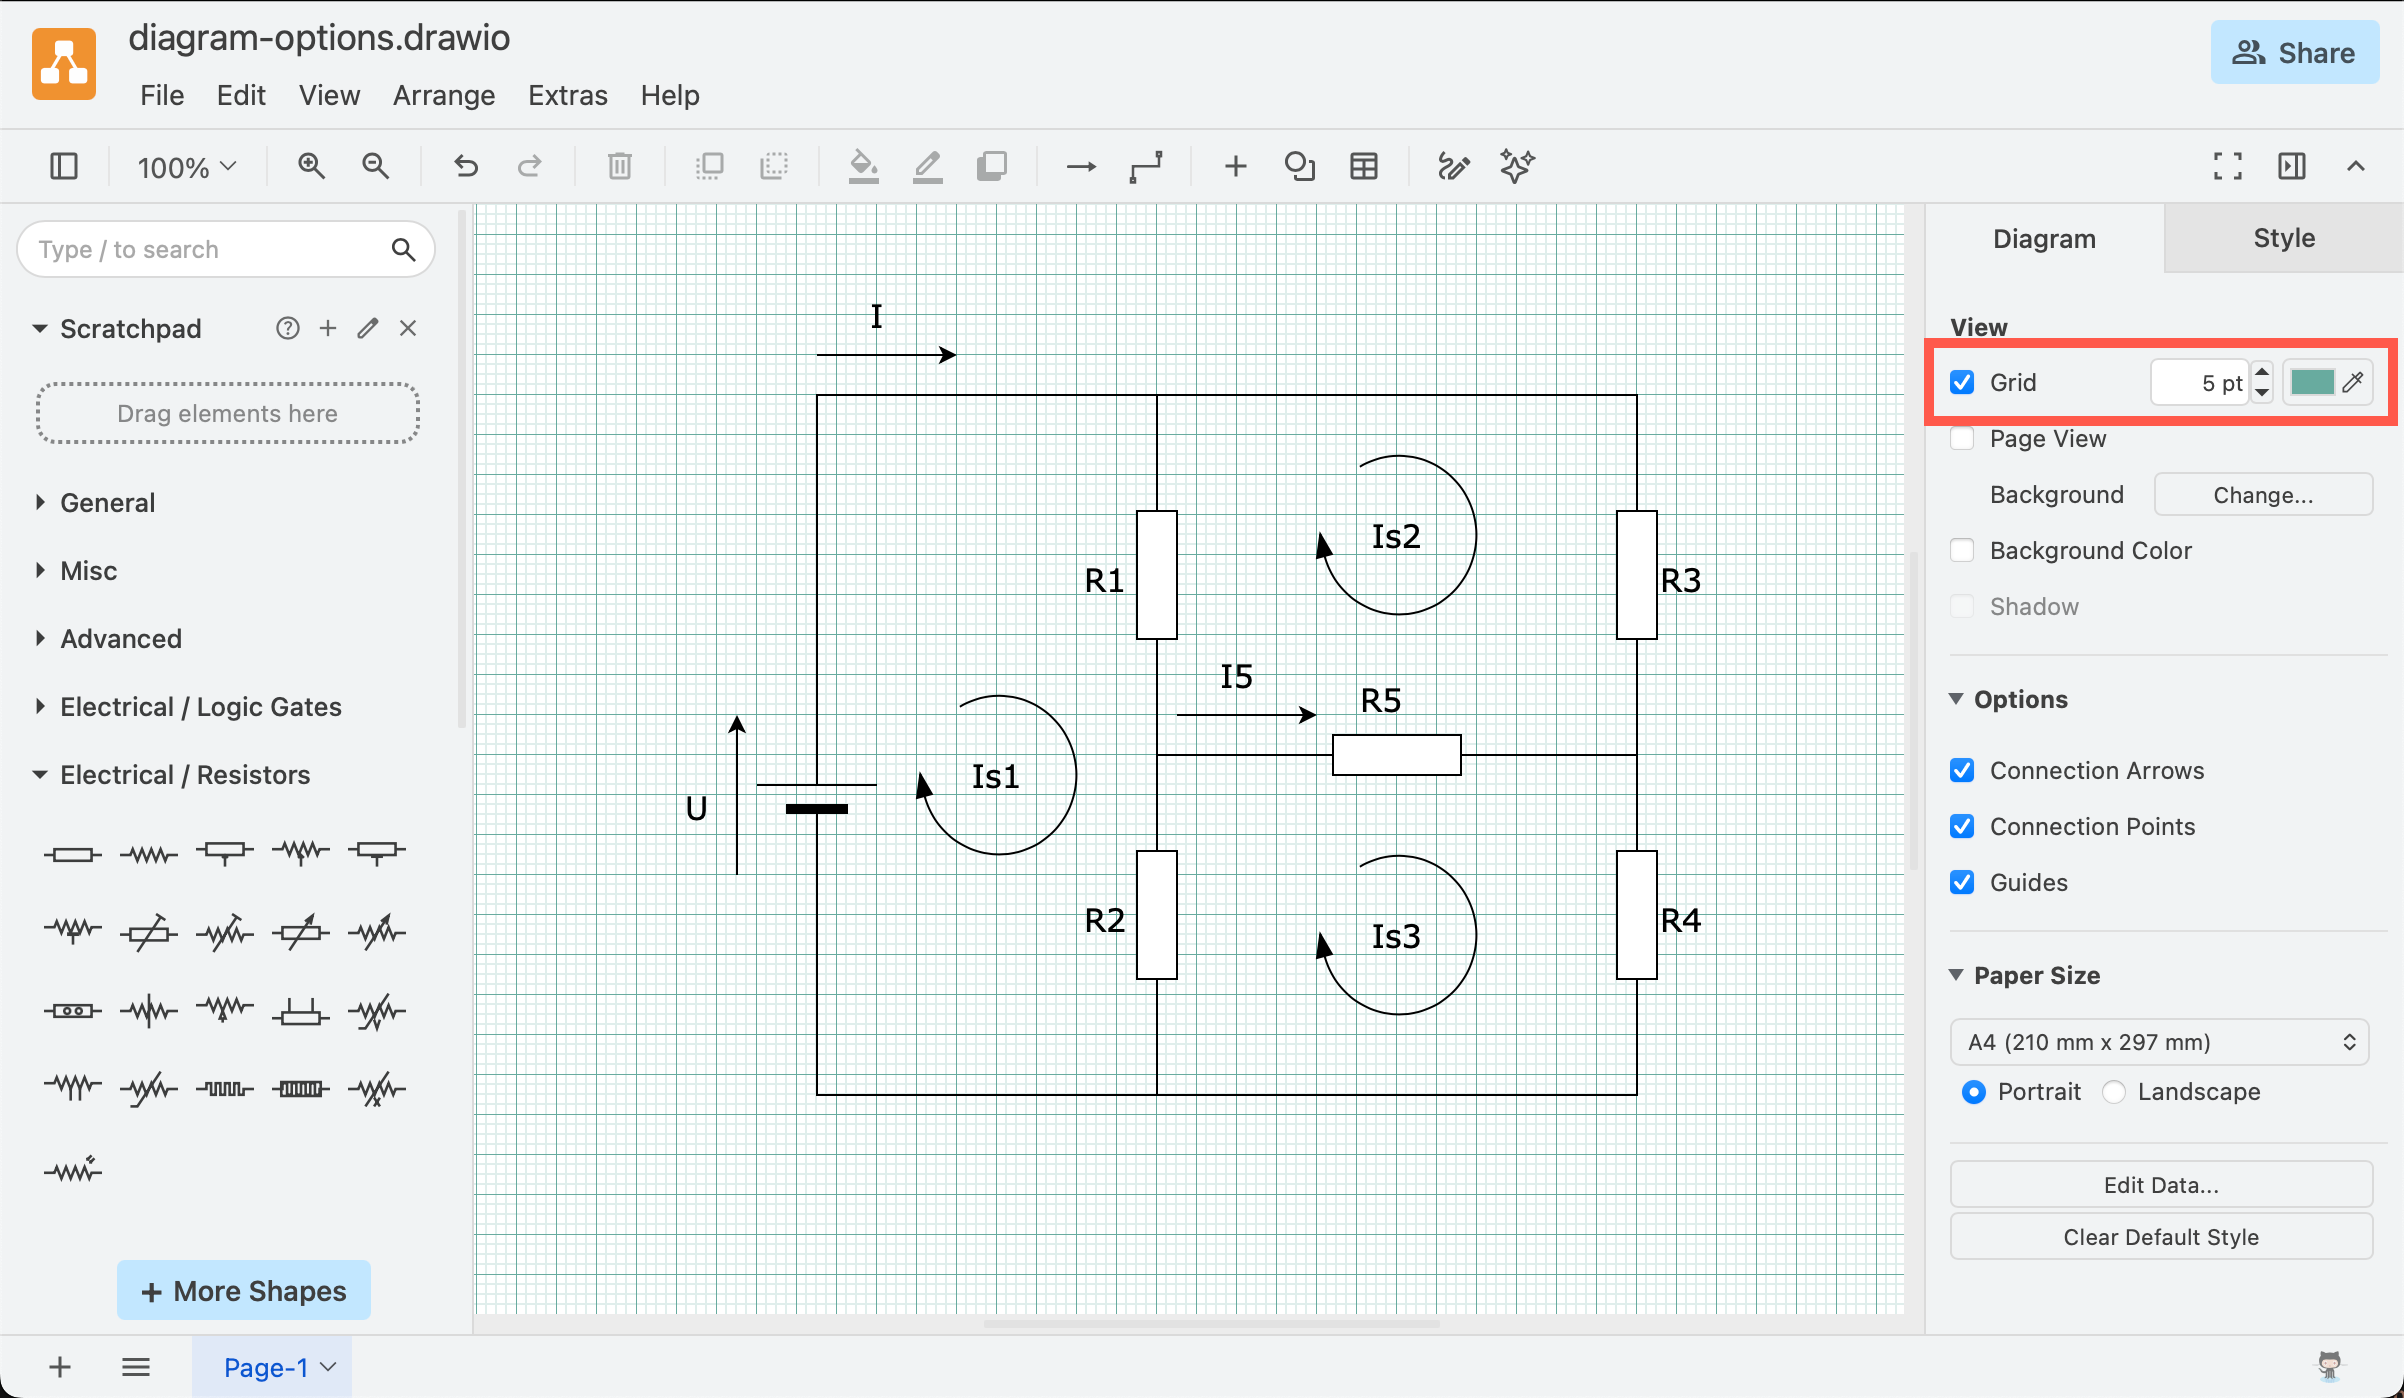This screenshot has height=1398, width=2404.
Task: Click the Shadow toggle icon in toolbar
Action: 992,166
